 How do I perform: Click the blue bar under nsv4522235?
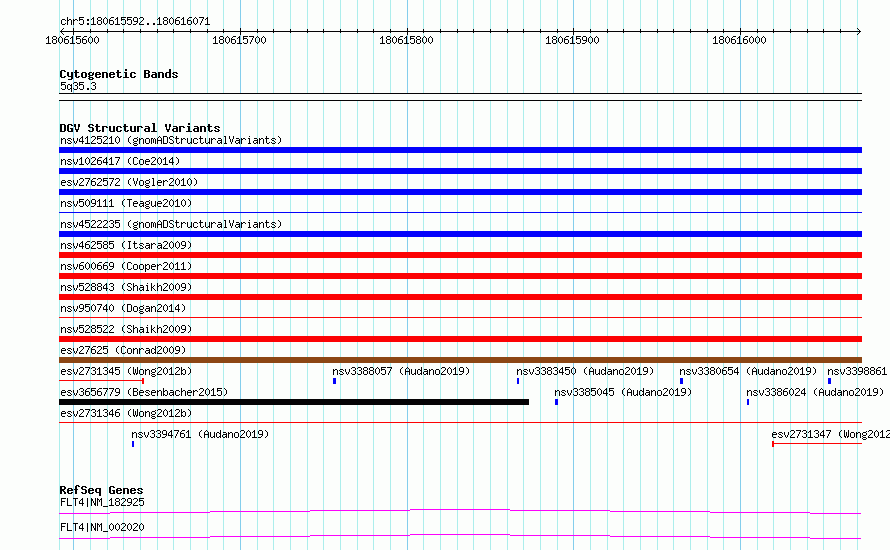(460, 234)
